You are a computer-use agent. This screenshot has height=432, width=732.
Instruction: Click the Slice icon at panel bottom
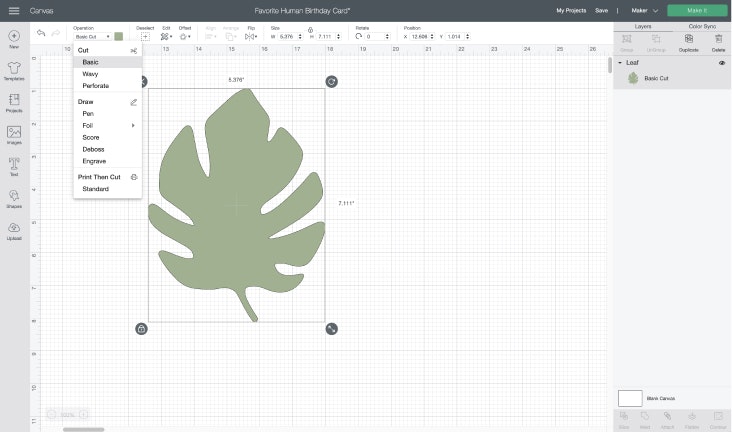624,416
